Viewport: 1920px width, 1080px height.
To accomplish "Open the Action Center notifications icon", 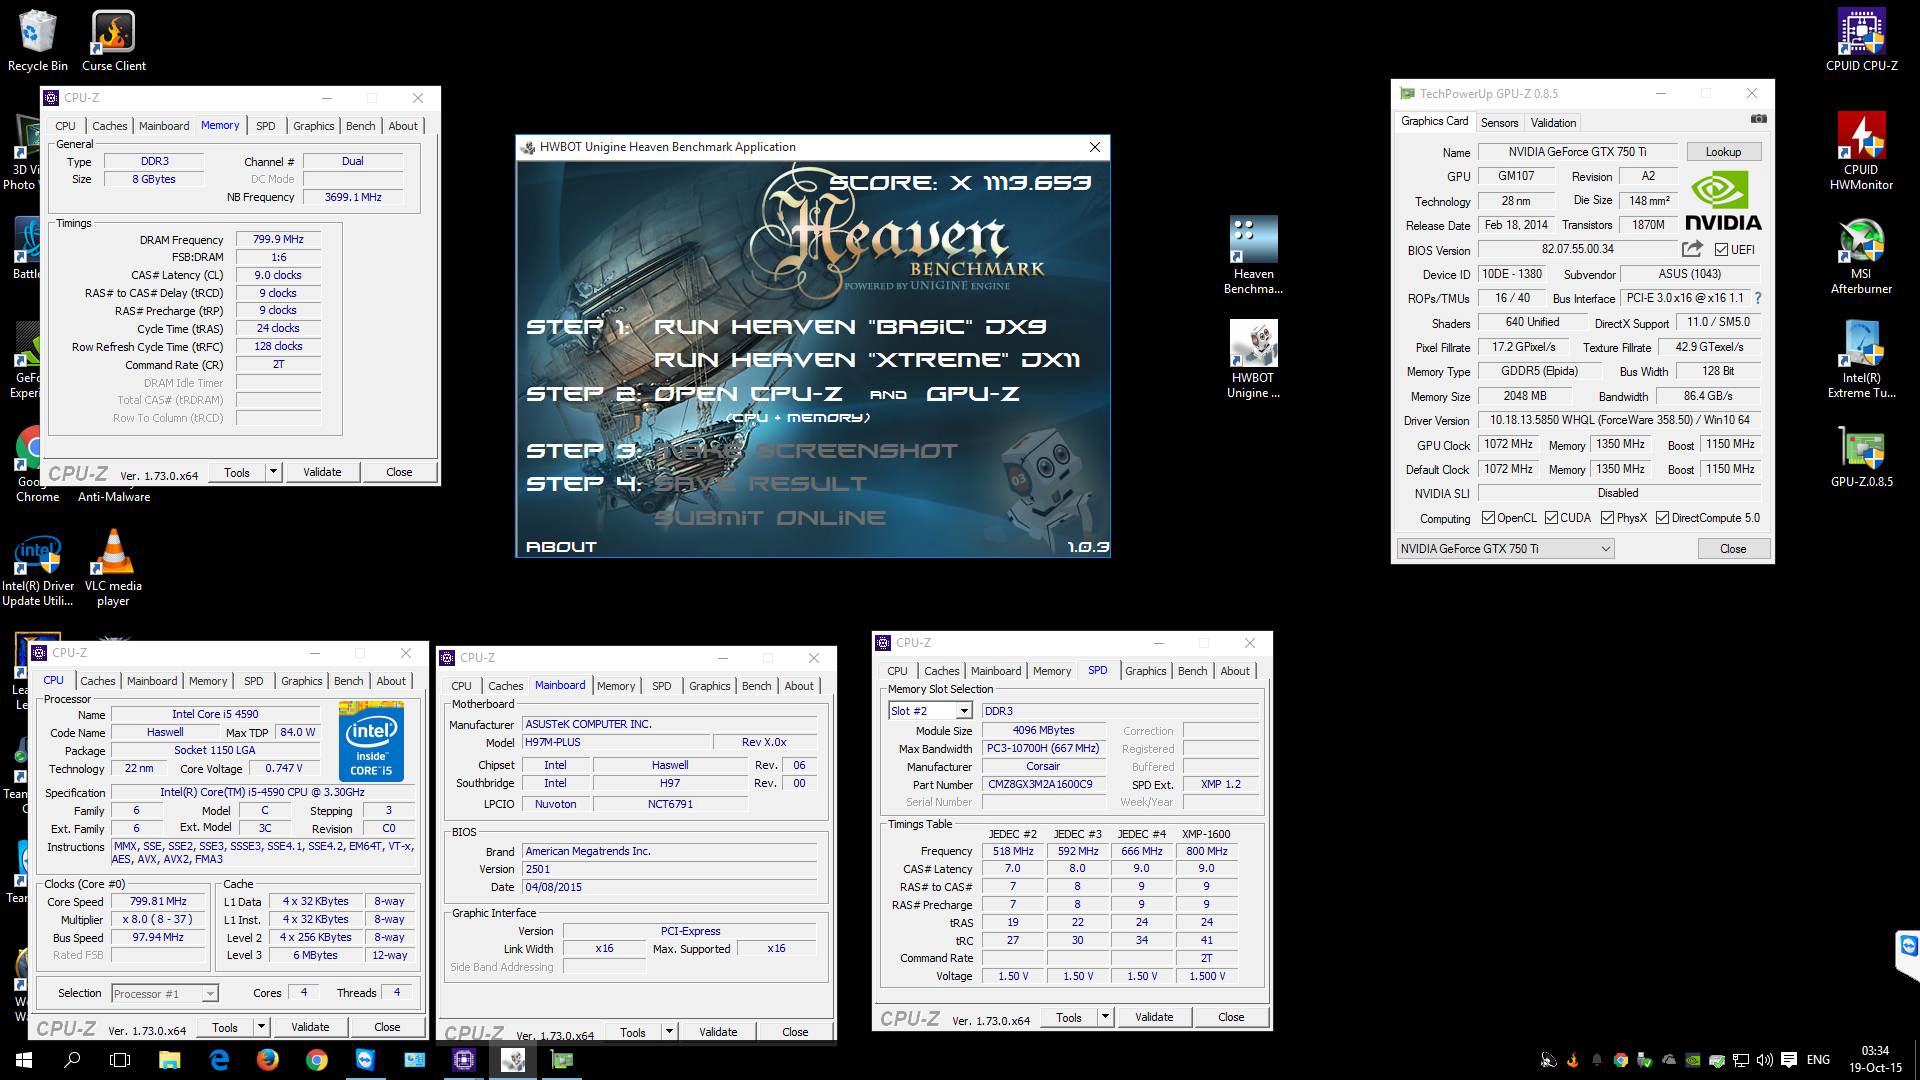I will click(x=1789, y=1060).
